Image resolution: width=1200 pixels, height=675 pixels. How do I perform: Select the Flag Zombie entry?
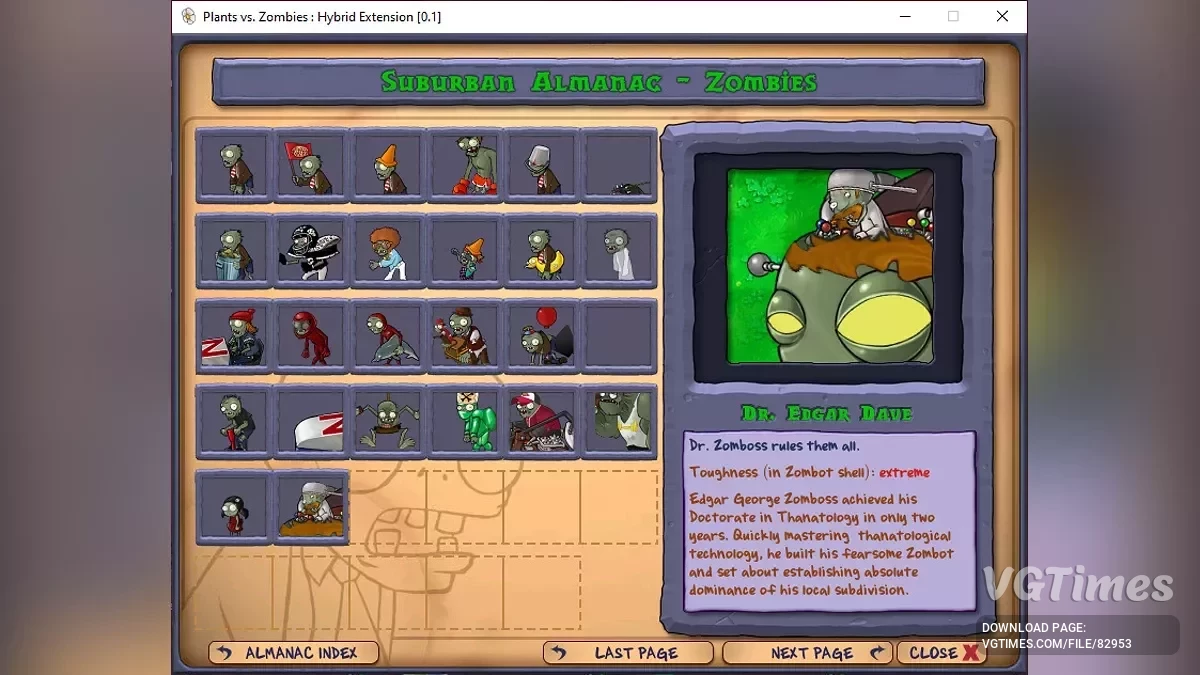pyautogui.click(x=311, y=166)
